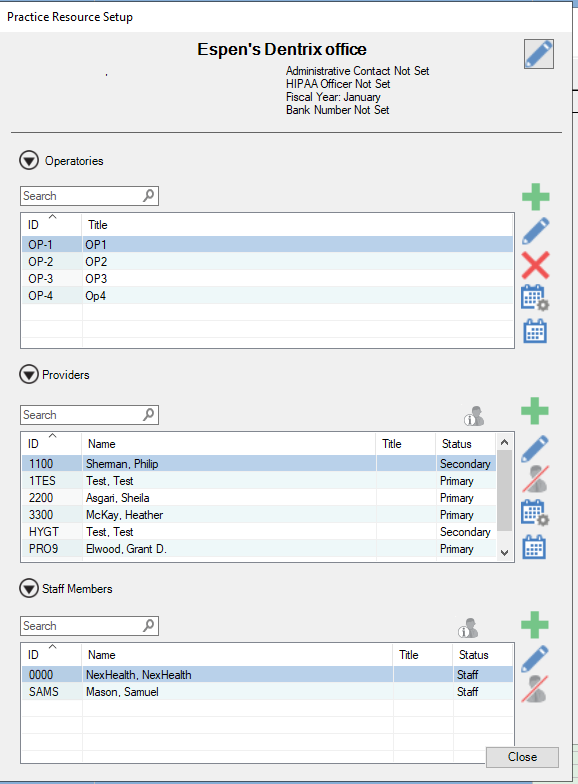Select provider Sherman, Philip

click(259, 464)
